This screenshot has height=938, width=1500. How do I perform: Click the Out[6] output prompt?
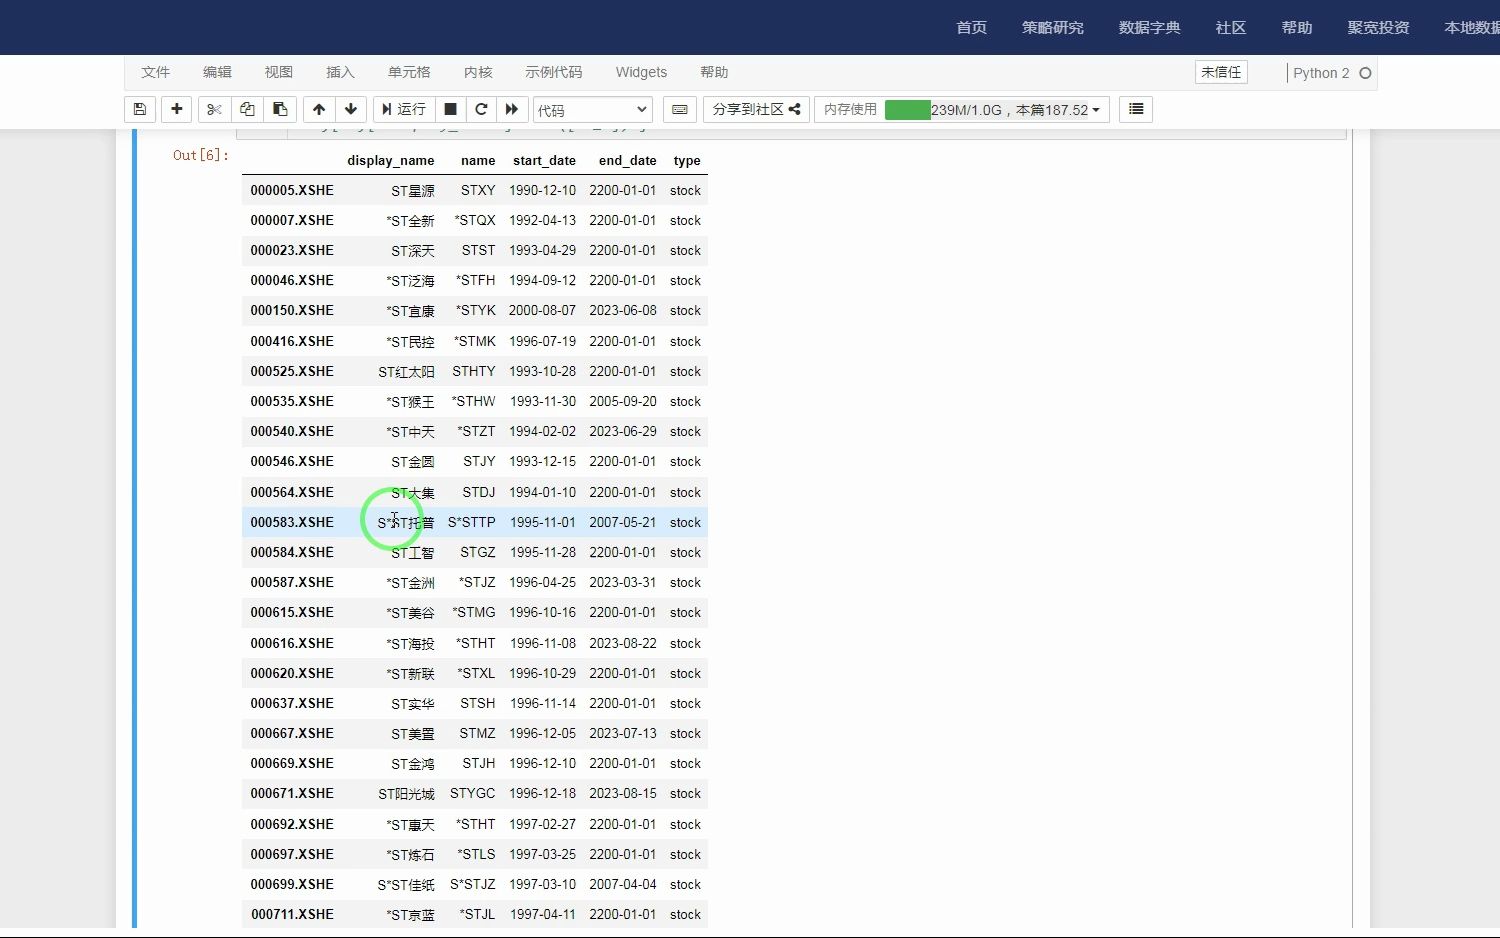[201, 155]
